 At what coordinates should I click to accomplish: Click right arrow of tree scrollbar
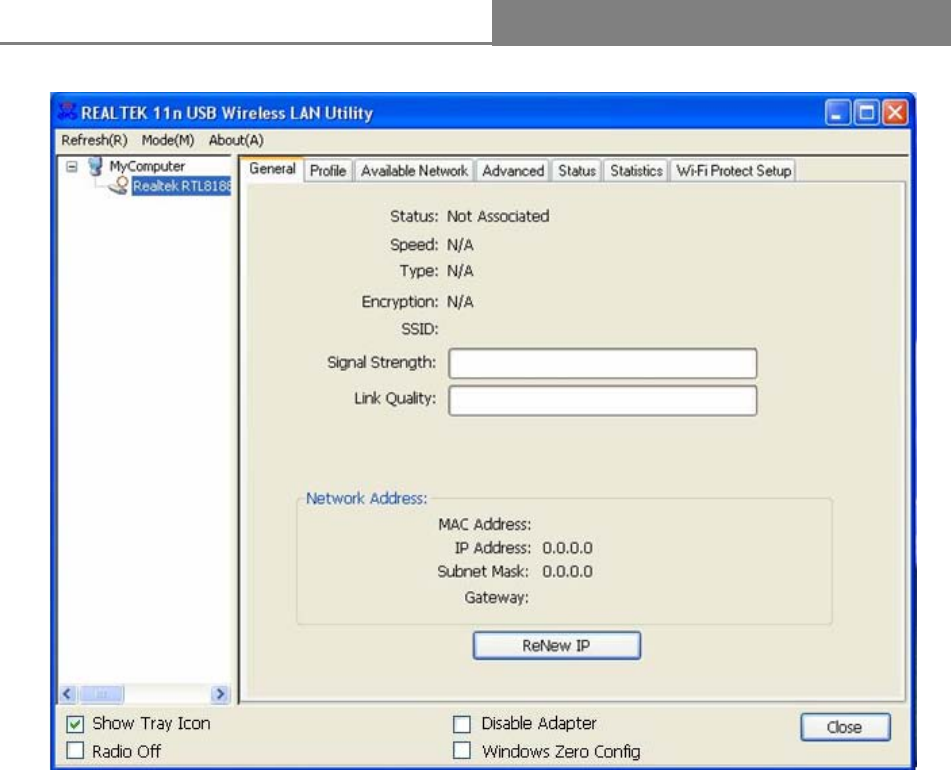221,694
